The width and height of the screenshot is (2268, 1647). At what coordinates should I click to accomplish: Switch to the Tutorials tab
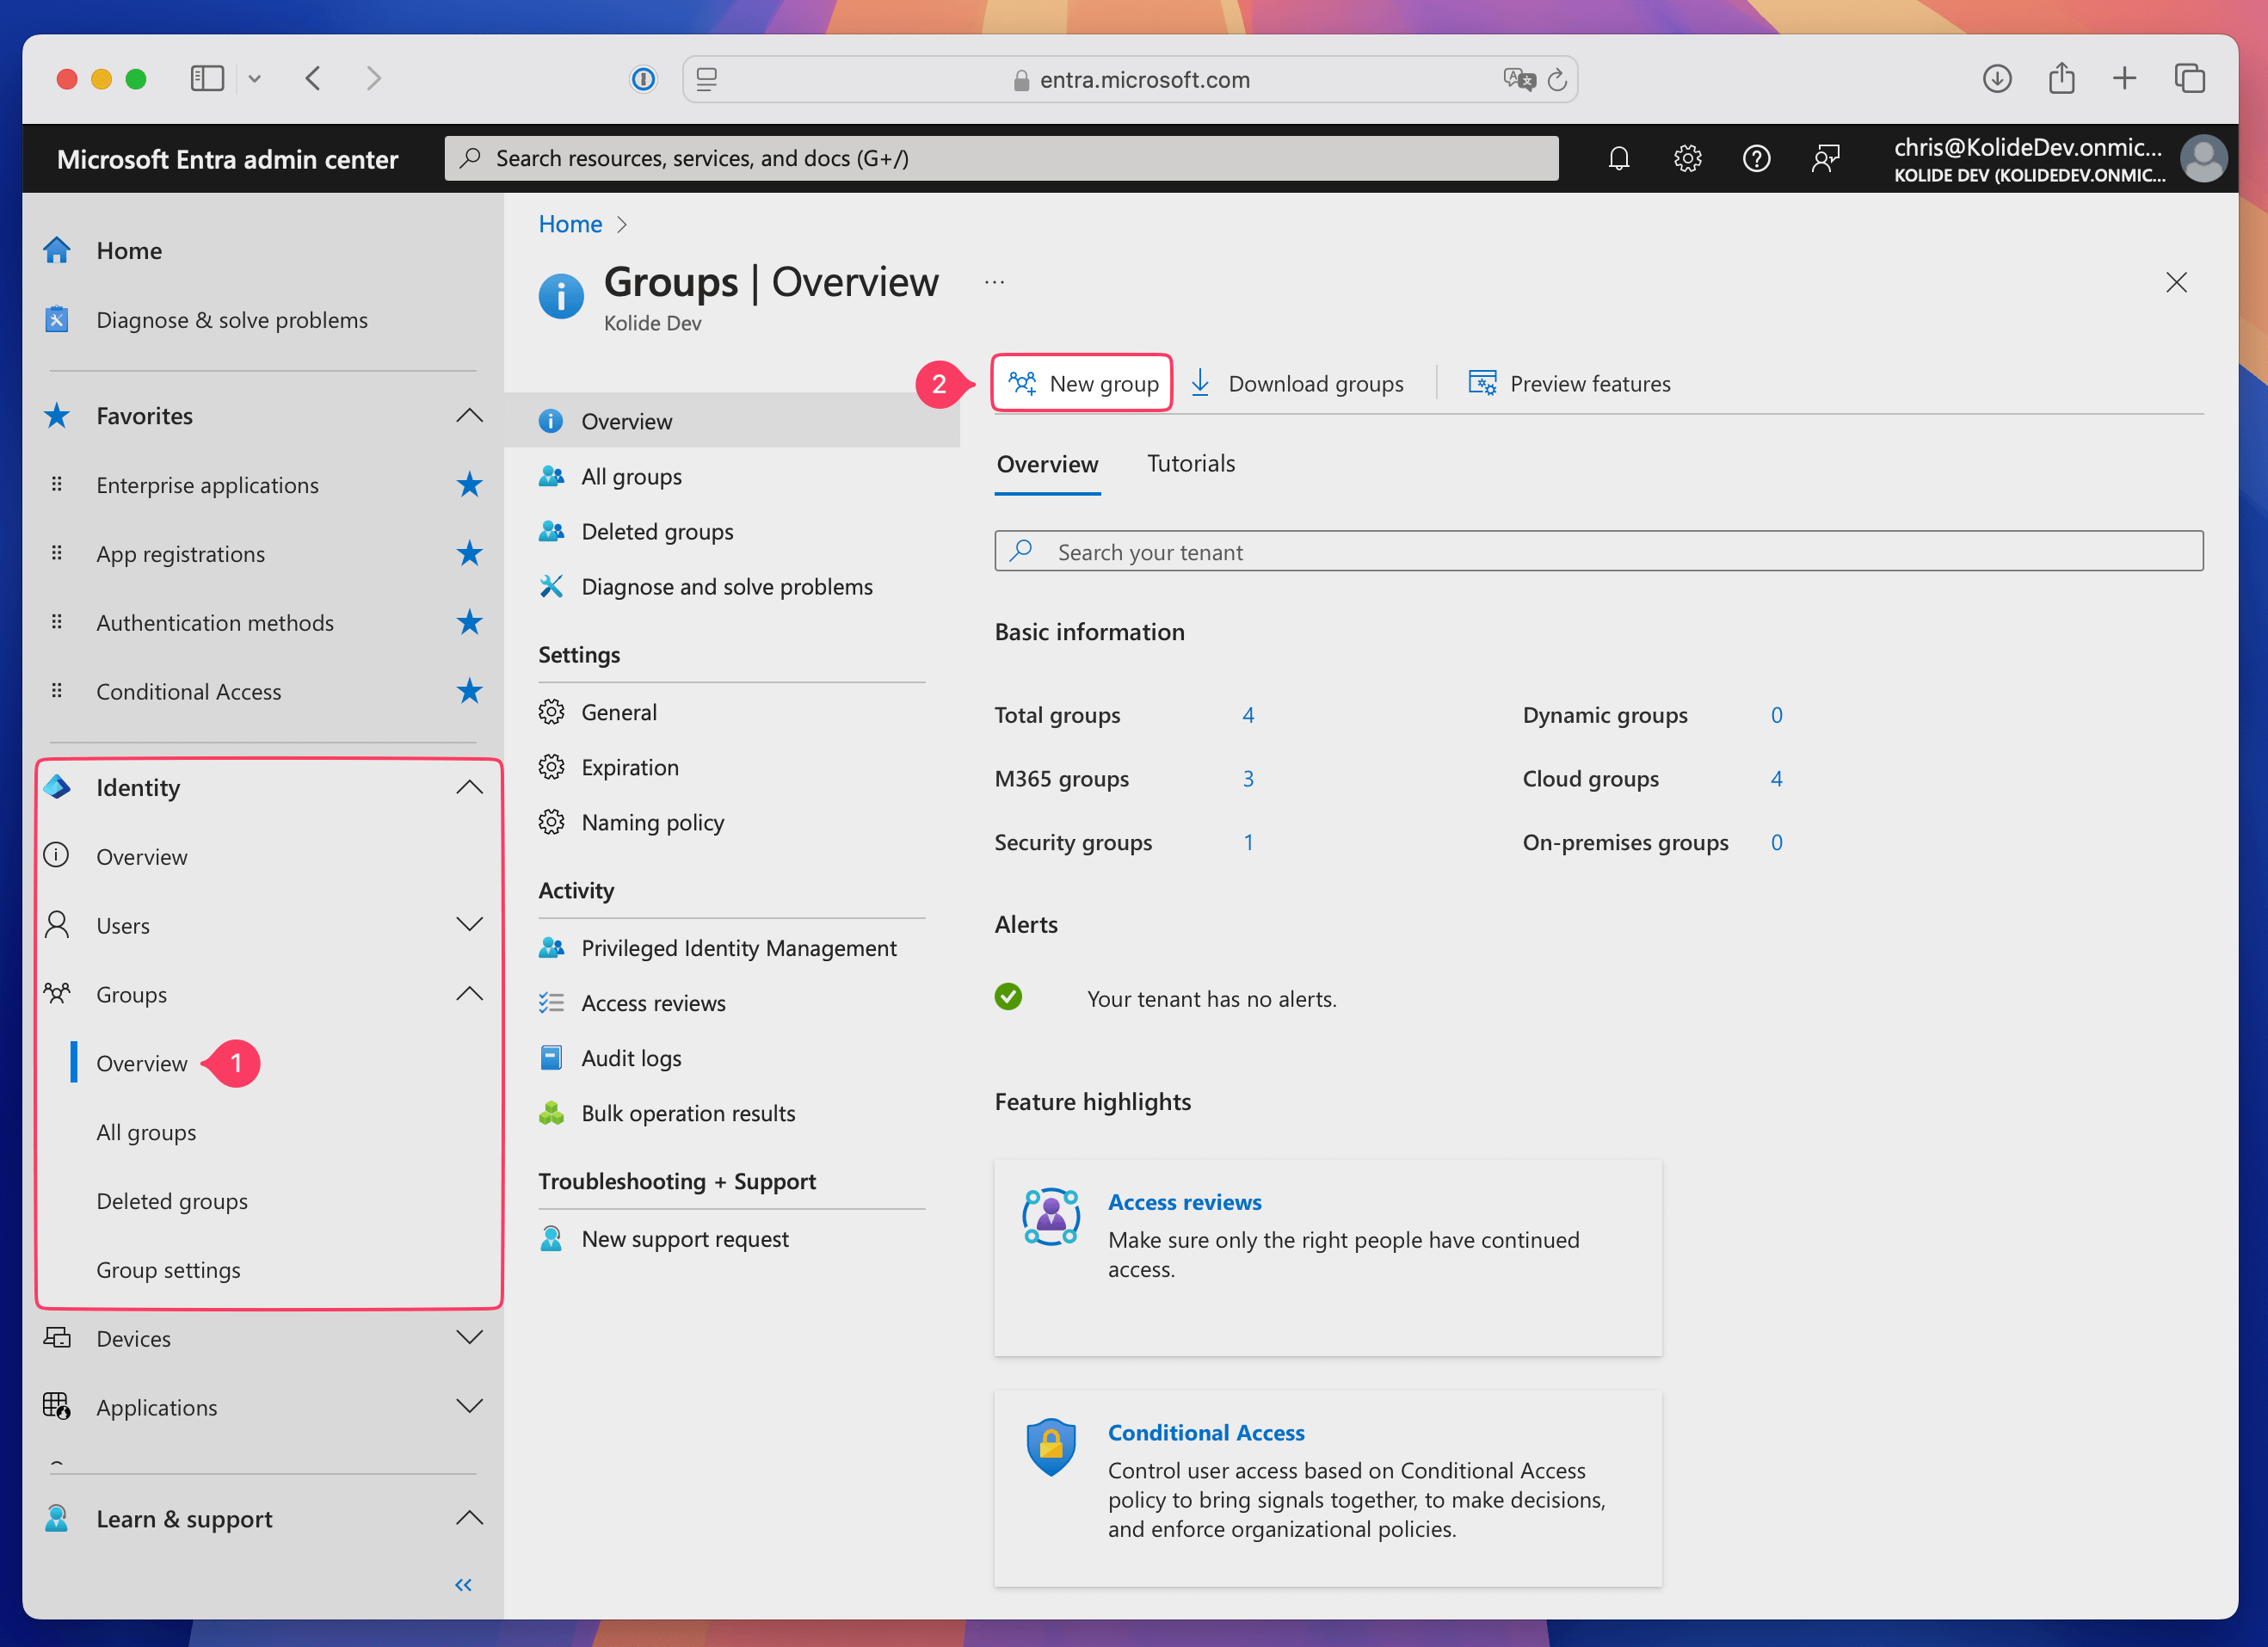tap(1190, 463)
